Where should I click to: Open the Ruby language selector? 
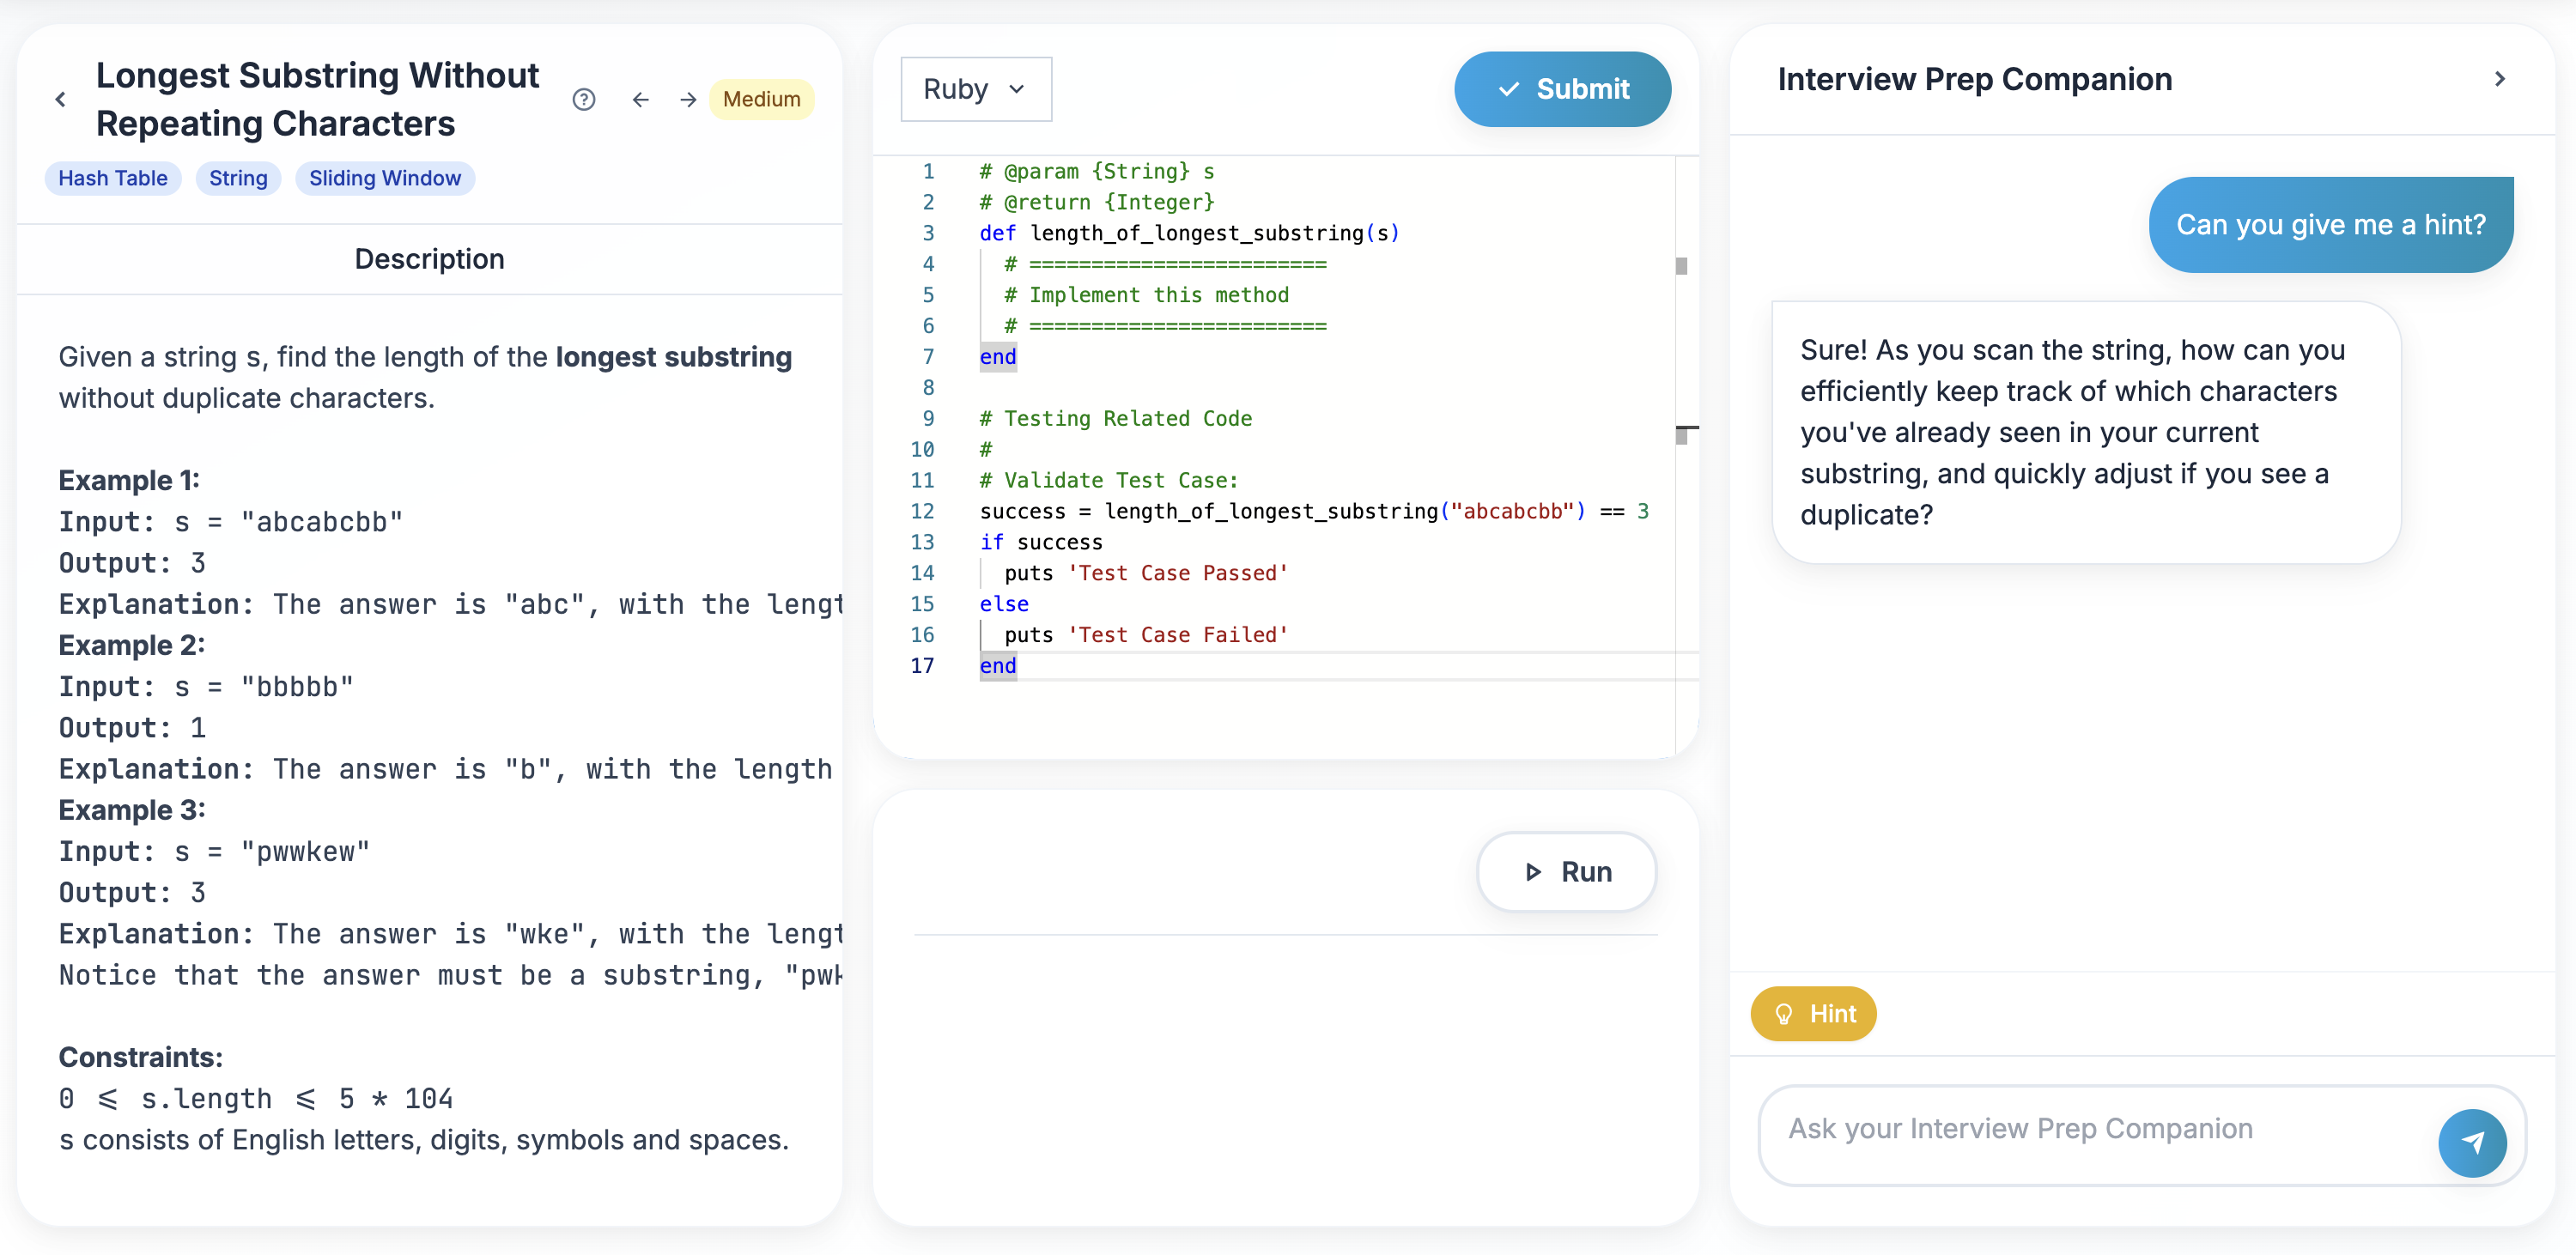pos(975,89)
